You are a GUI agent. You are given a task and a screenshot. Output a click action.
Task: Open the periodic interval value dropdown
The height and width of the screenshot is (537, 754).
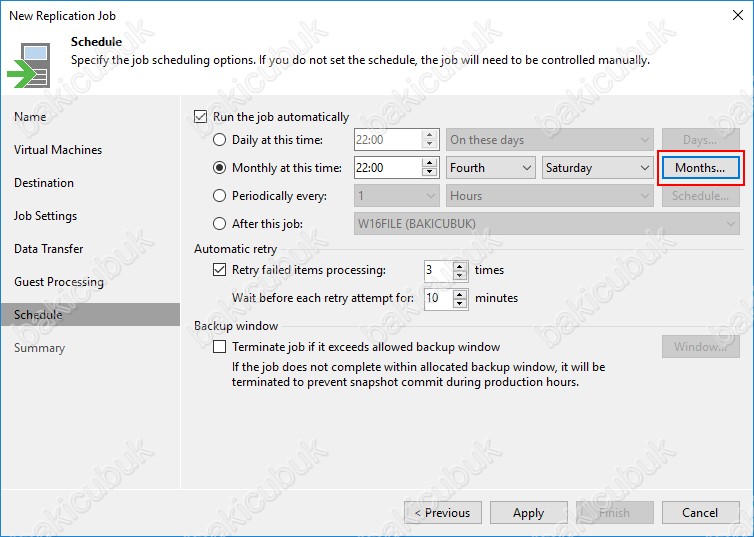coord(396,196)
